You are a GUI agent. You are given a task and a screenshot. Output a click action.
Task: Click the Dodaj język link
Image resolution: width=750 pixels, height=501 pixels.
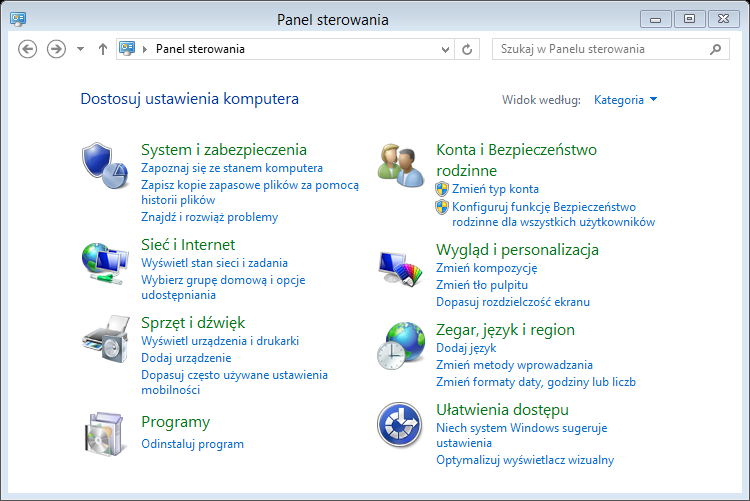tap(466, 348)
